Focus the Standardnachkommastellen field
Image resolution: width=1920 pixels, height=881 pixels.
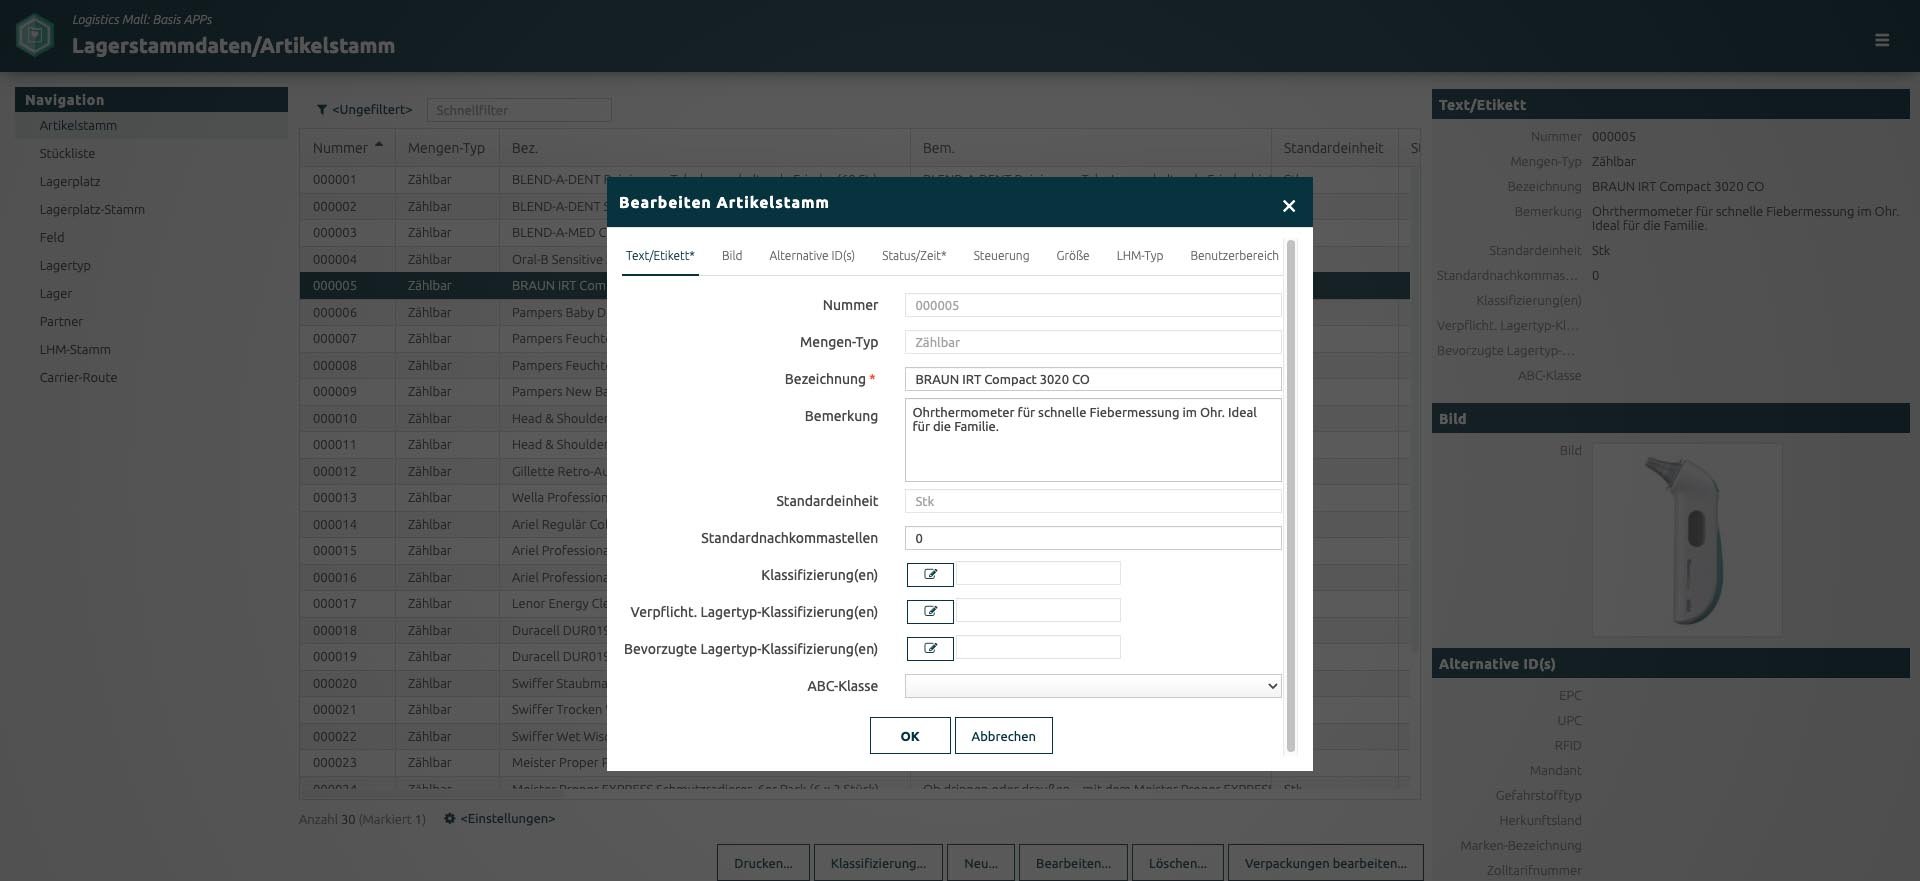point(1093,538)
